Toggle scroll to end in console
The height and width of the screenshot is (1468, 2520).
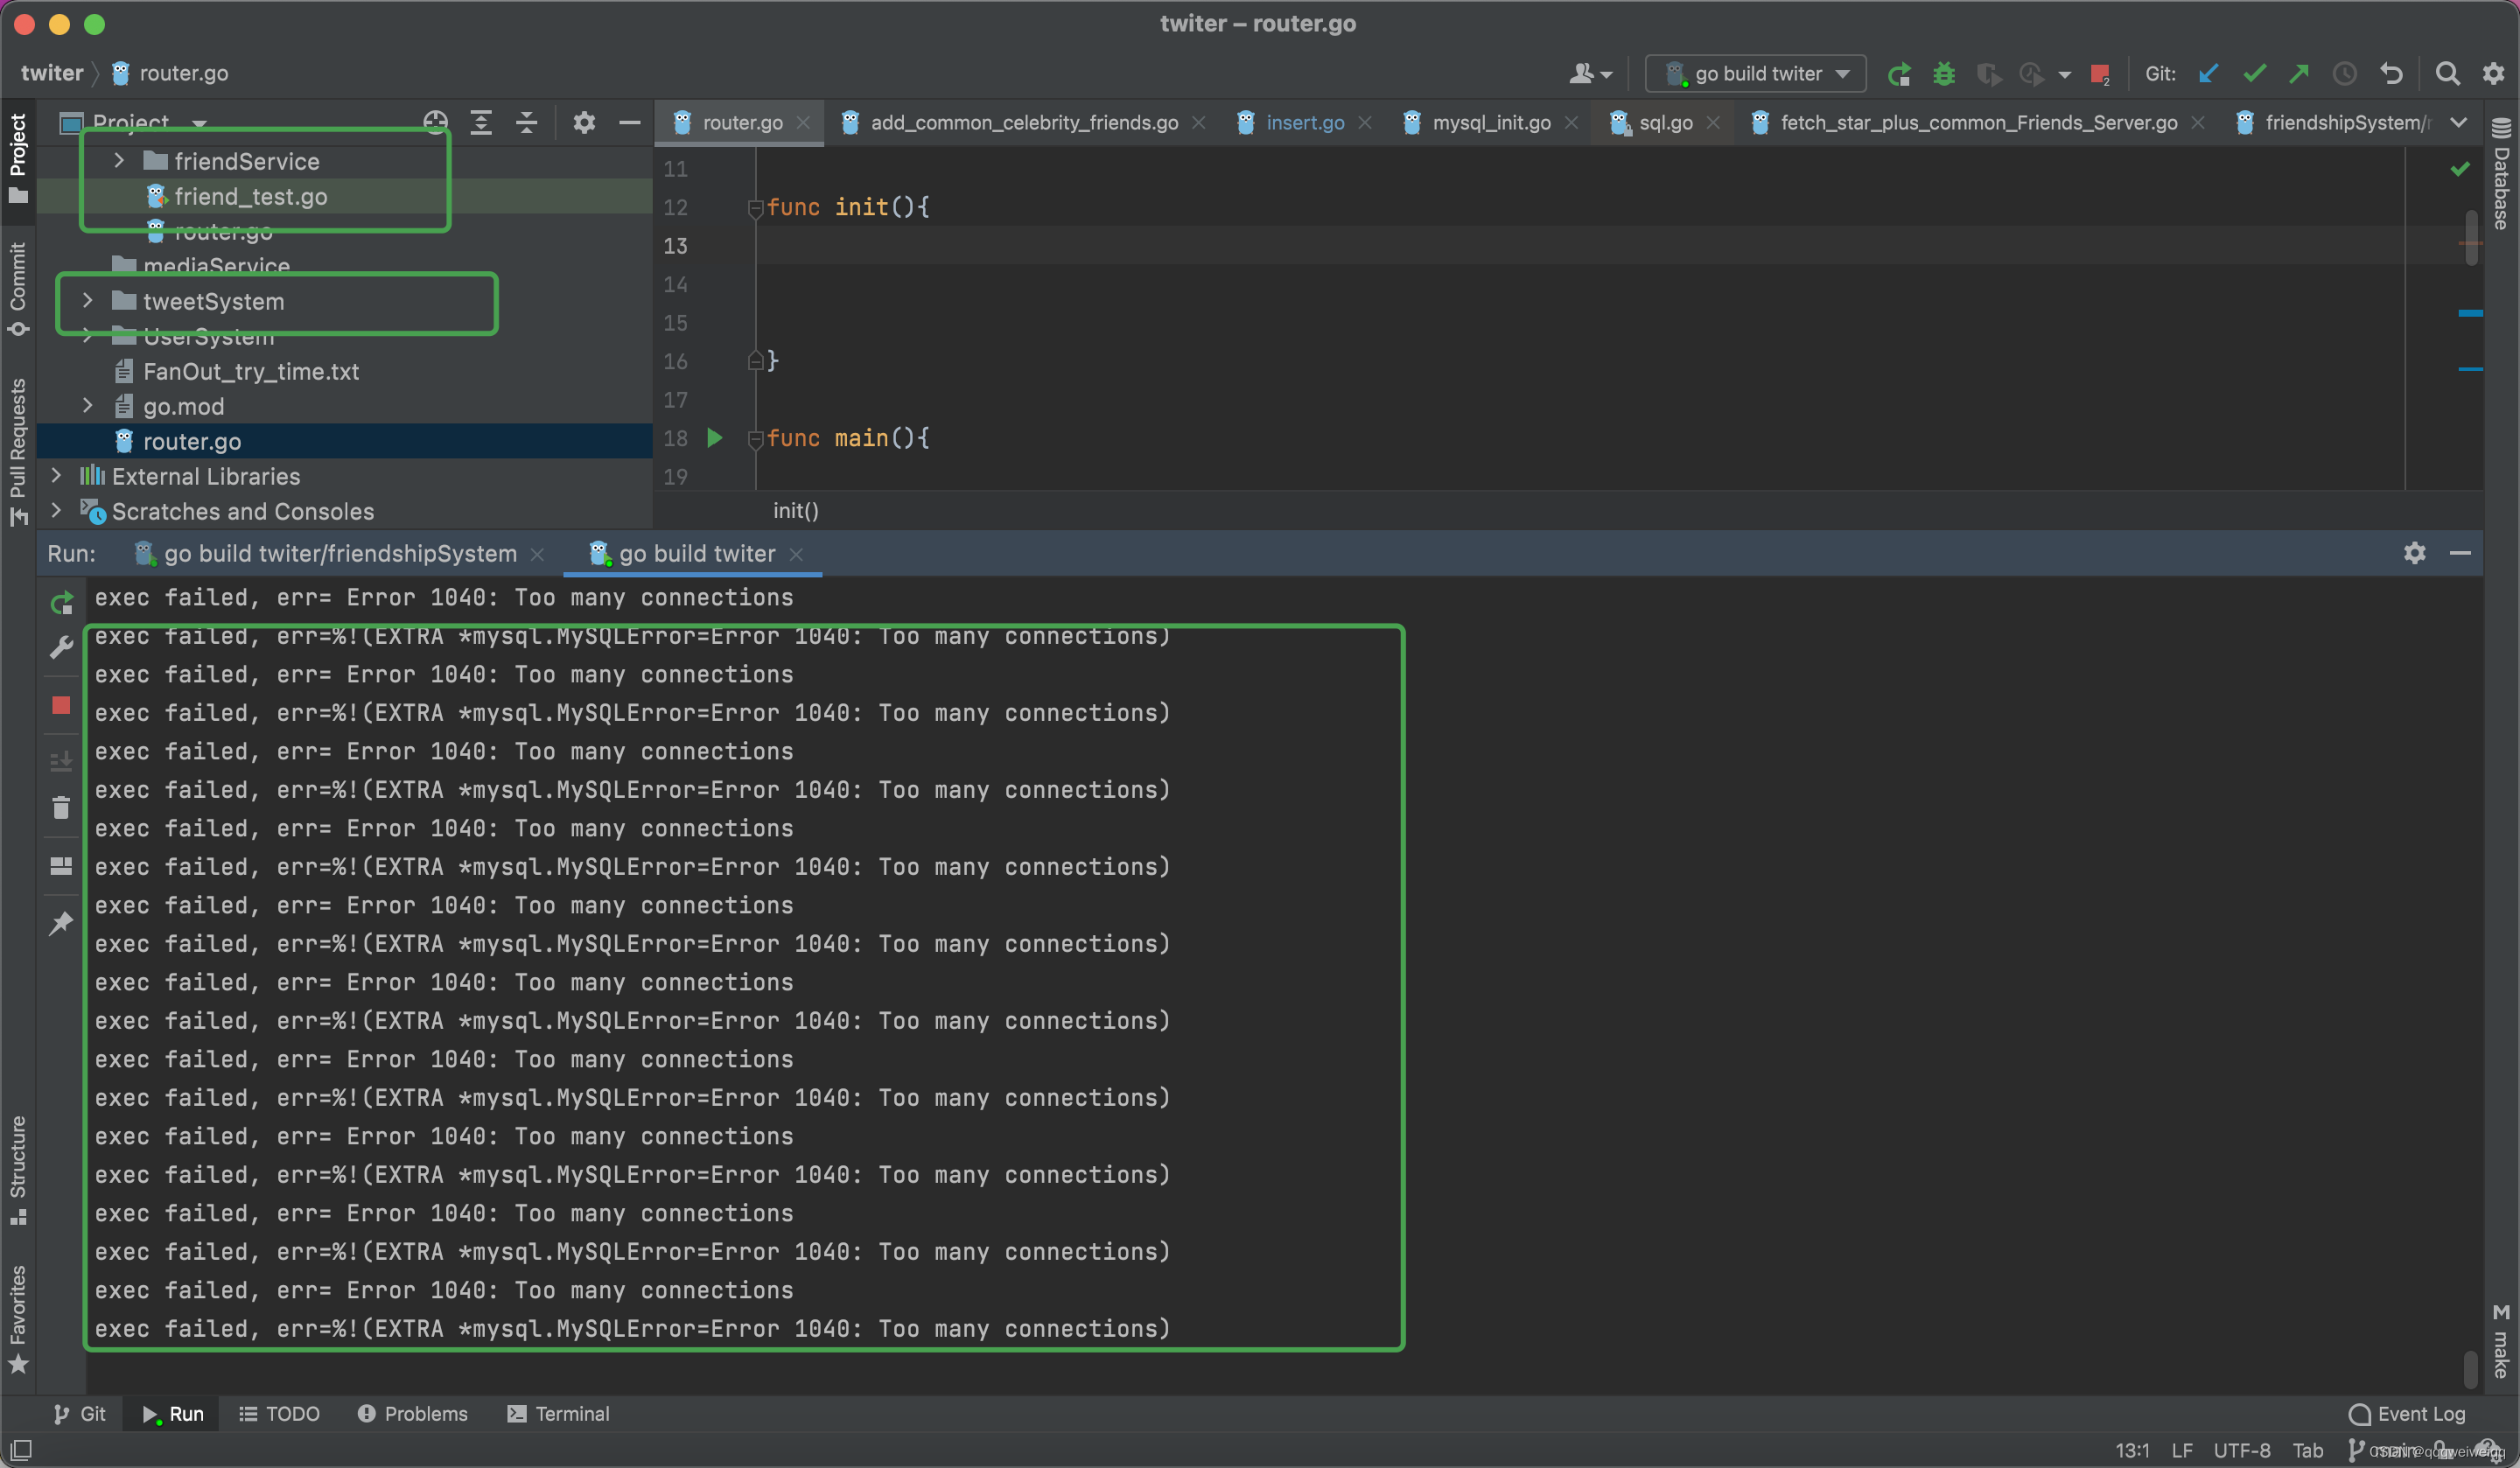pos(61,762)
